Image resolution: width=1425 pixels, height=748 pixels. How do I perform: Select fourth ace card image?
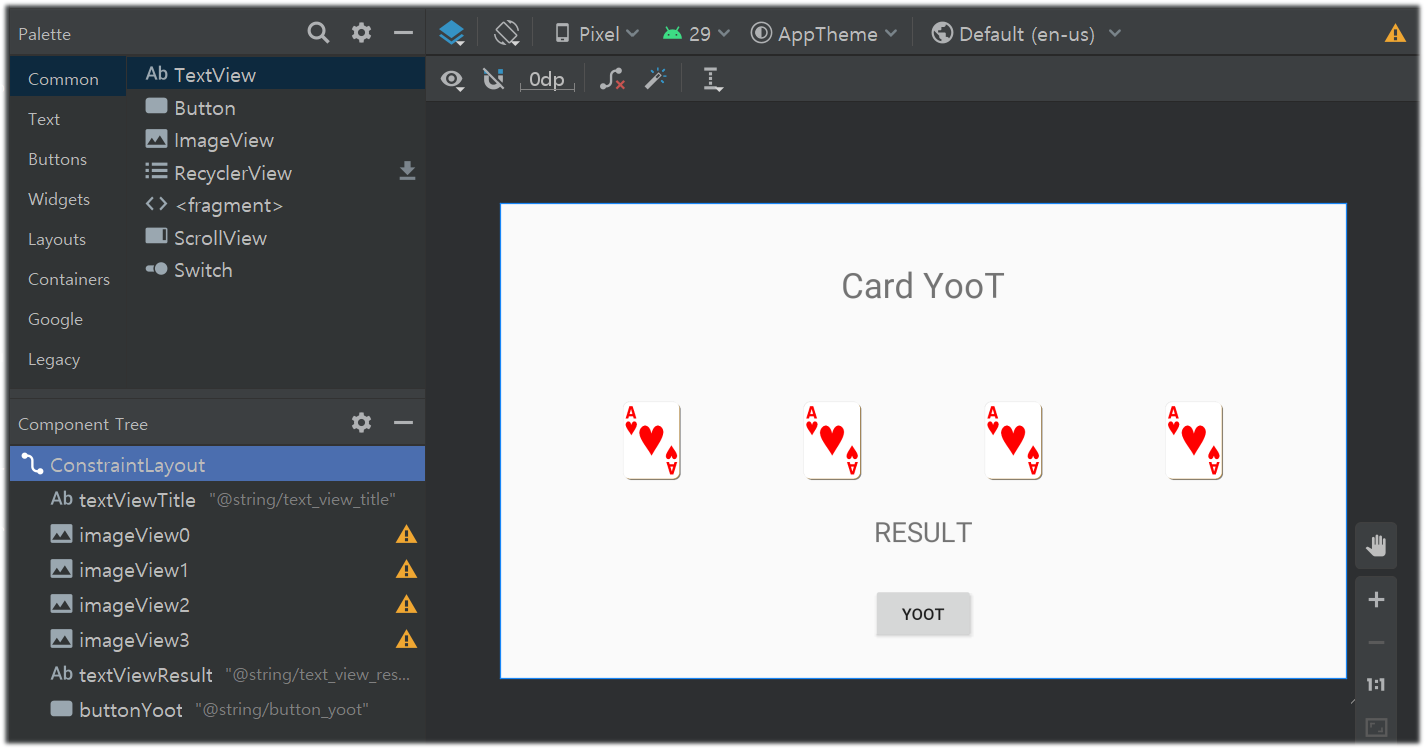point(1194,441)
